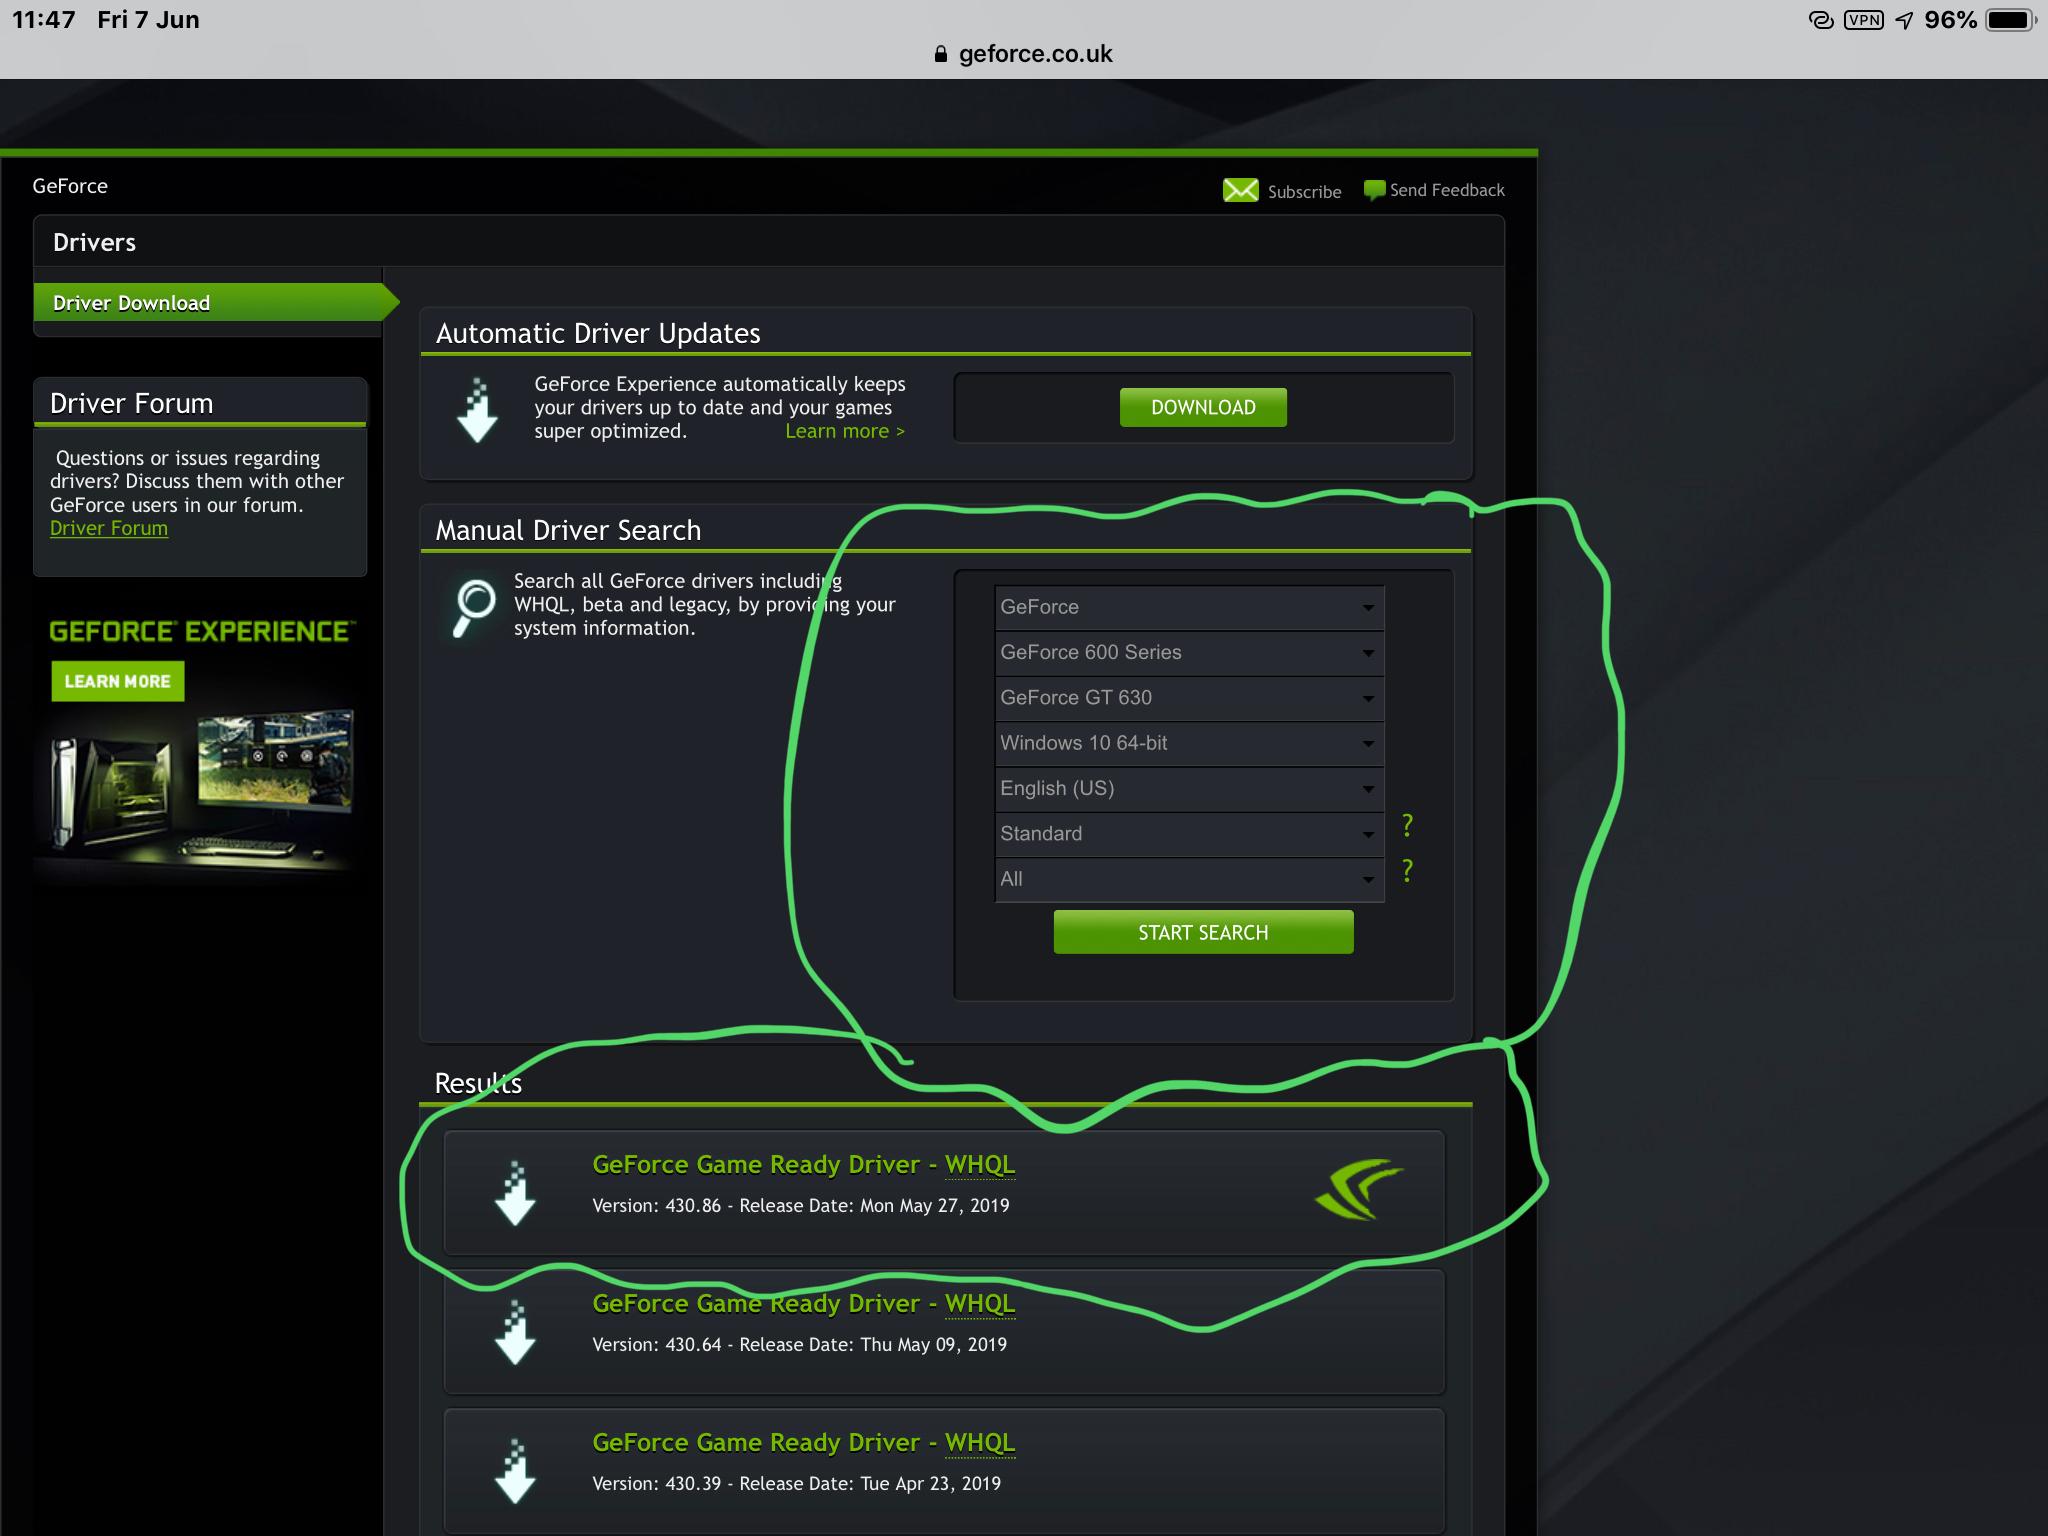Open the Standard driver type dropdown
2048x1536 pixels.
point(1189,834)
